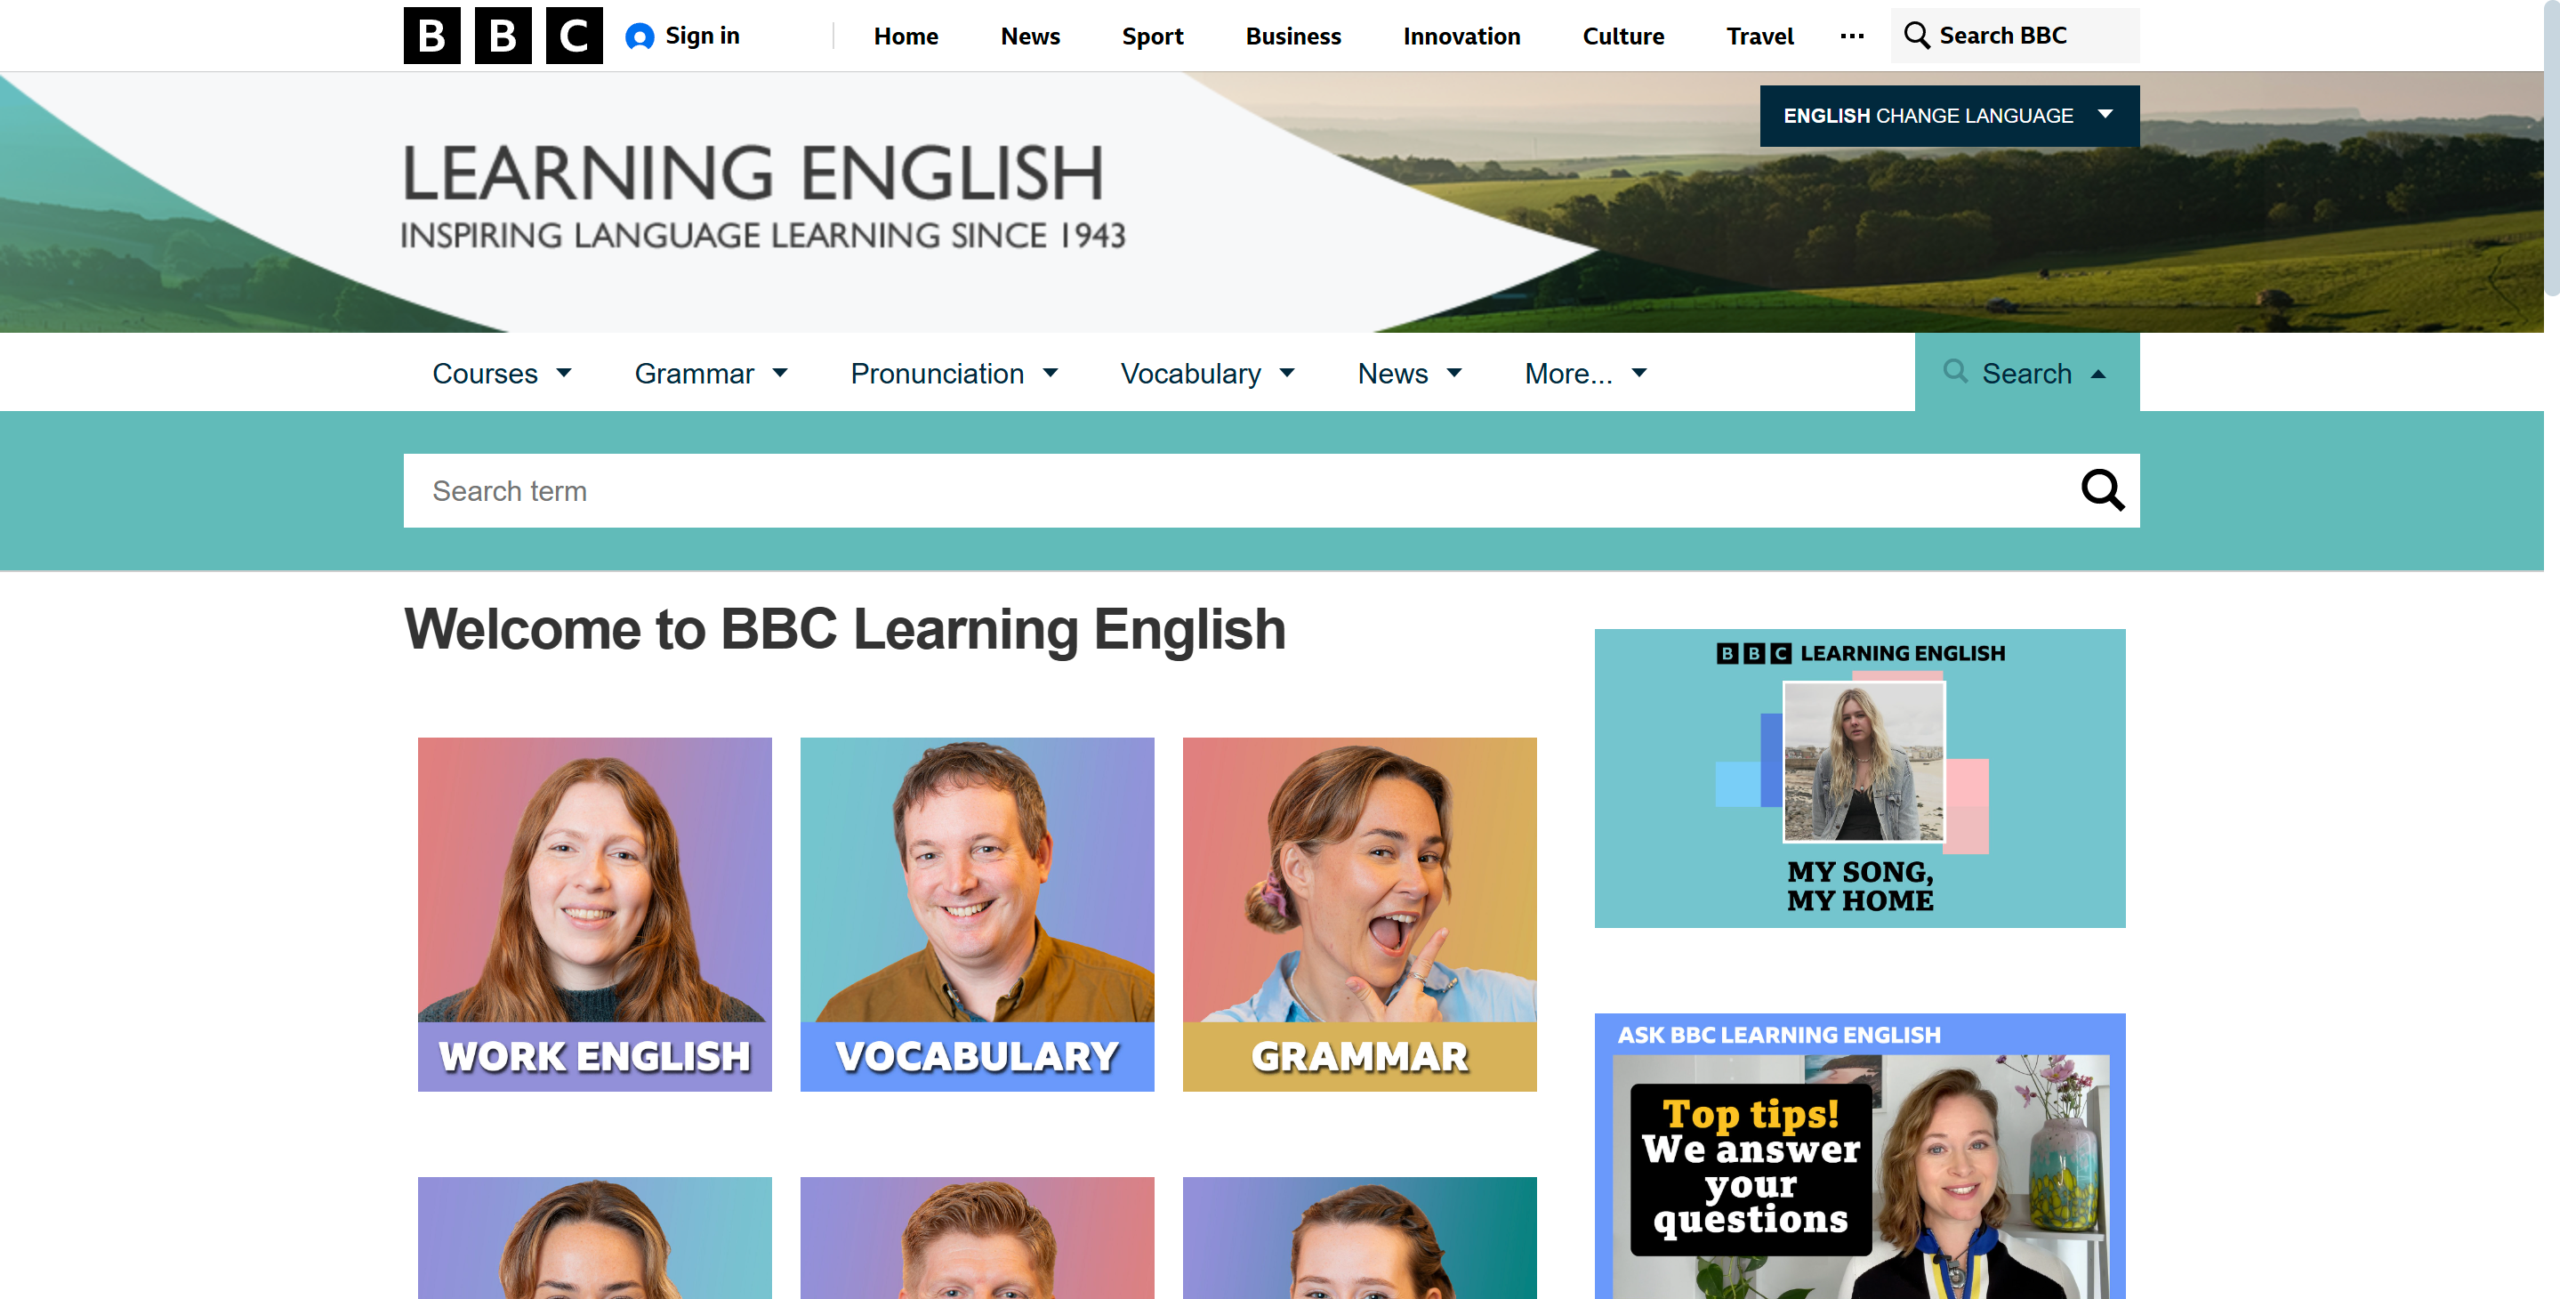The image size is (2560, 1299).
Task: Expand the Learning English News menu
Action: click(x=1410, y=373)
